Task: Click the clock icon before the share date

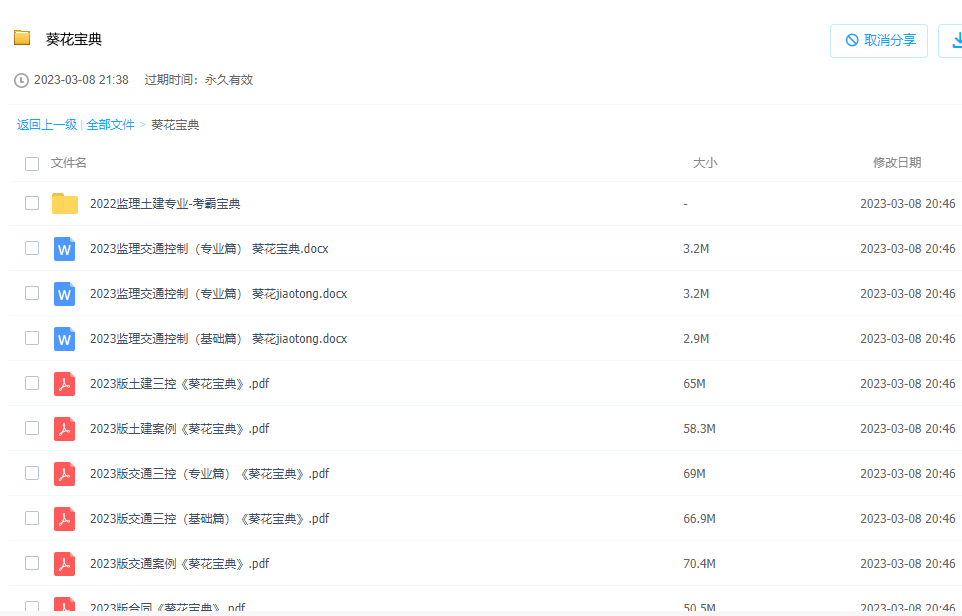Action: (x=18, y=79)
